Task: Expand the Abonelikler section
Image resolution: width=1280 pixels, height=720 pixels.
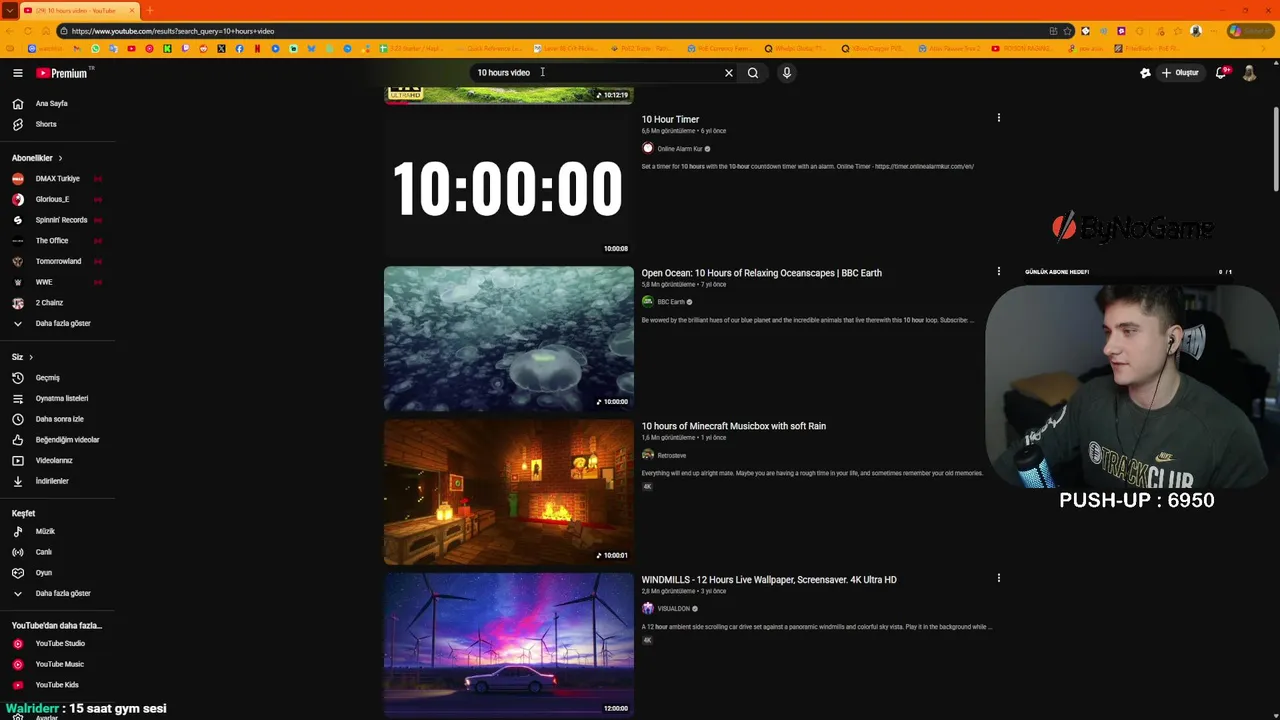Action: pyautogui.click(x=37, y=158)
